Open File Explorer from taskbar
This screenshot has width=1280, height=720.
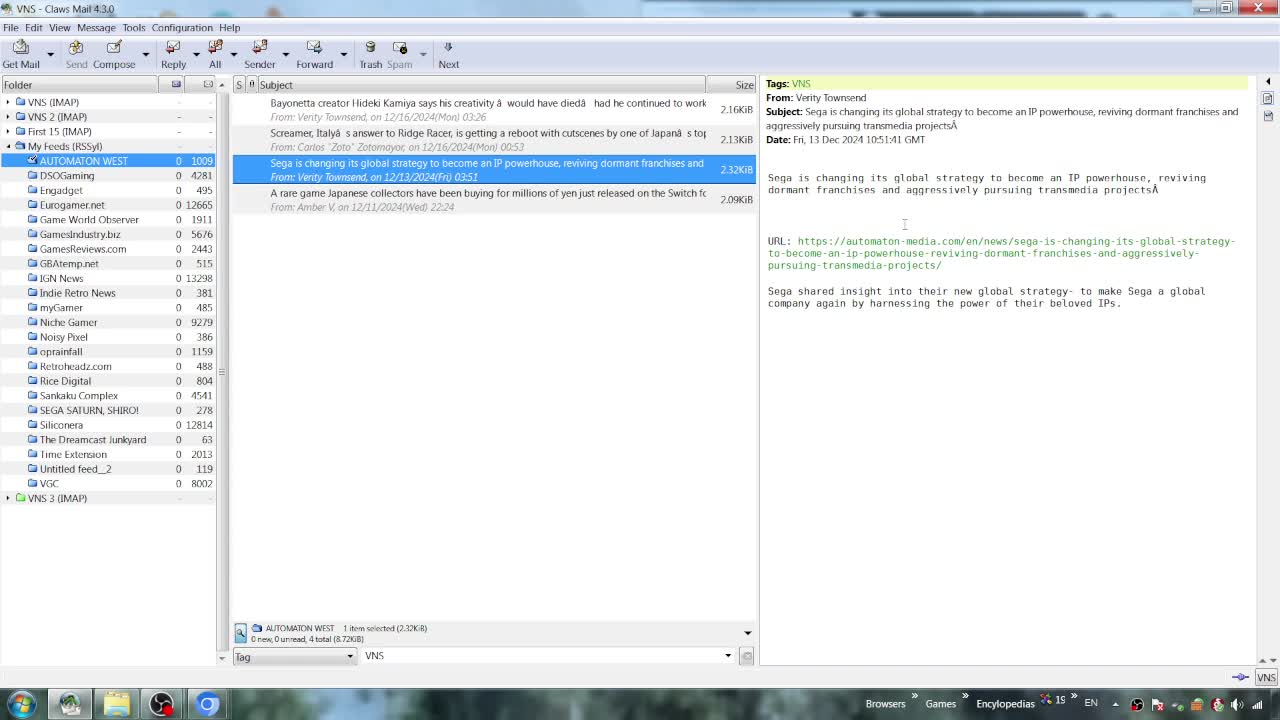[x=116, y=704]
